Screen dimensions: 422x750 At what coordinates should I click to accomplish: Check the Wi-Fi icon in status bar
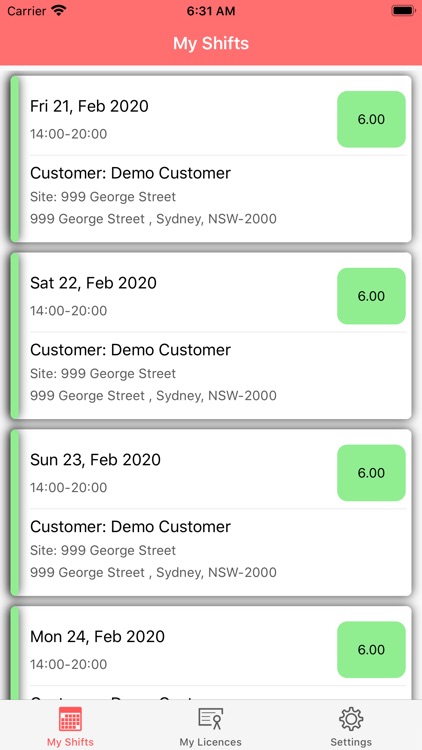pos(59,11)
